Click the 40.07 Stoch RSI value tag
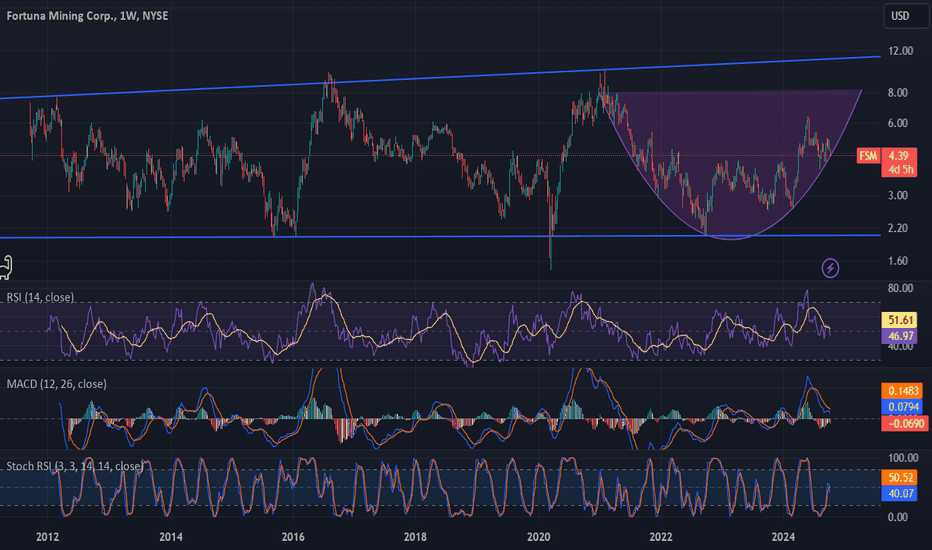 [x=900, y=494]
